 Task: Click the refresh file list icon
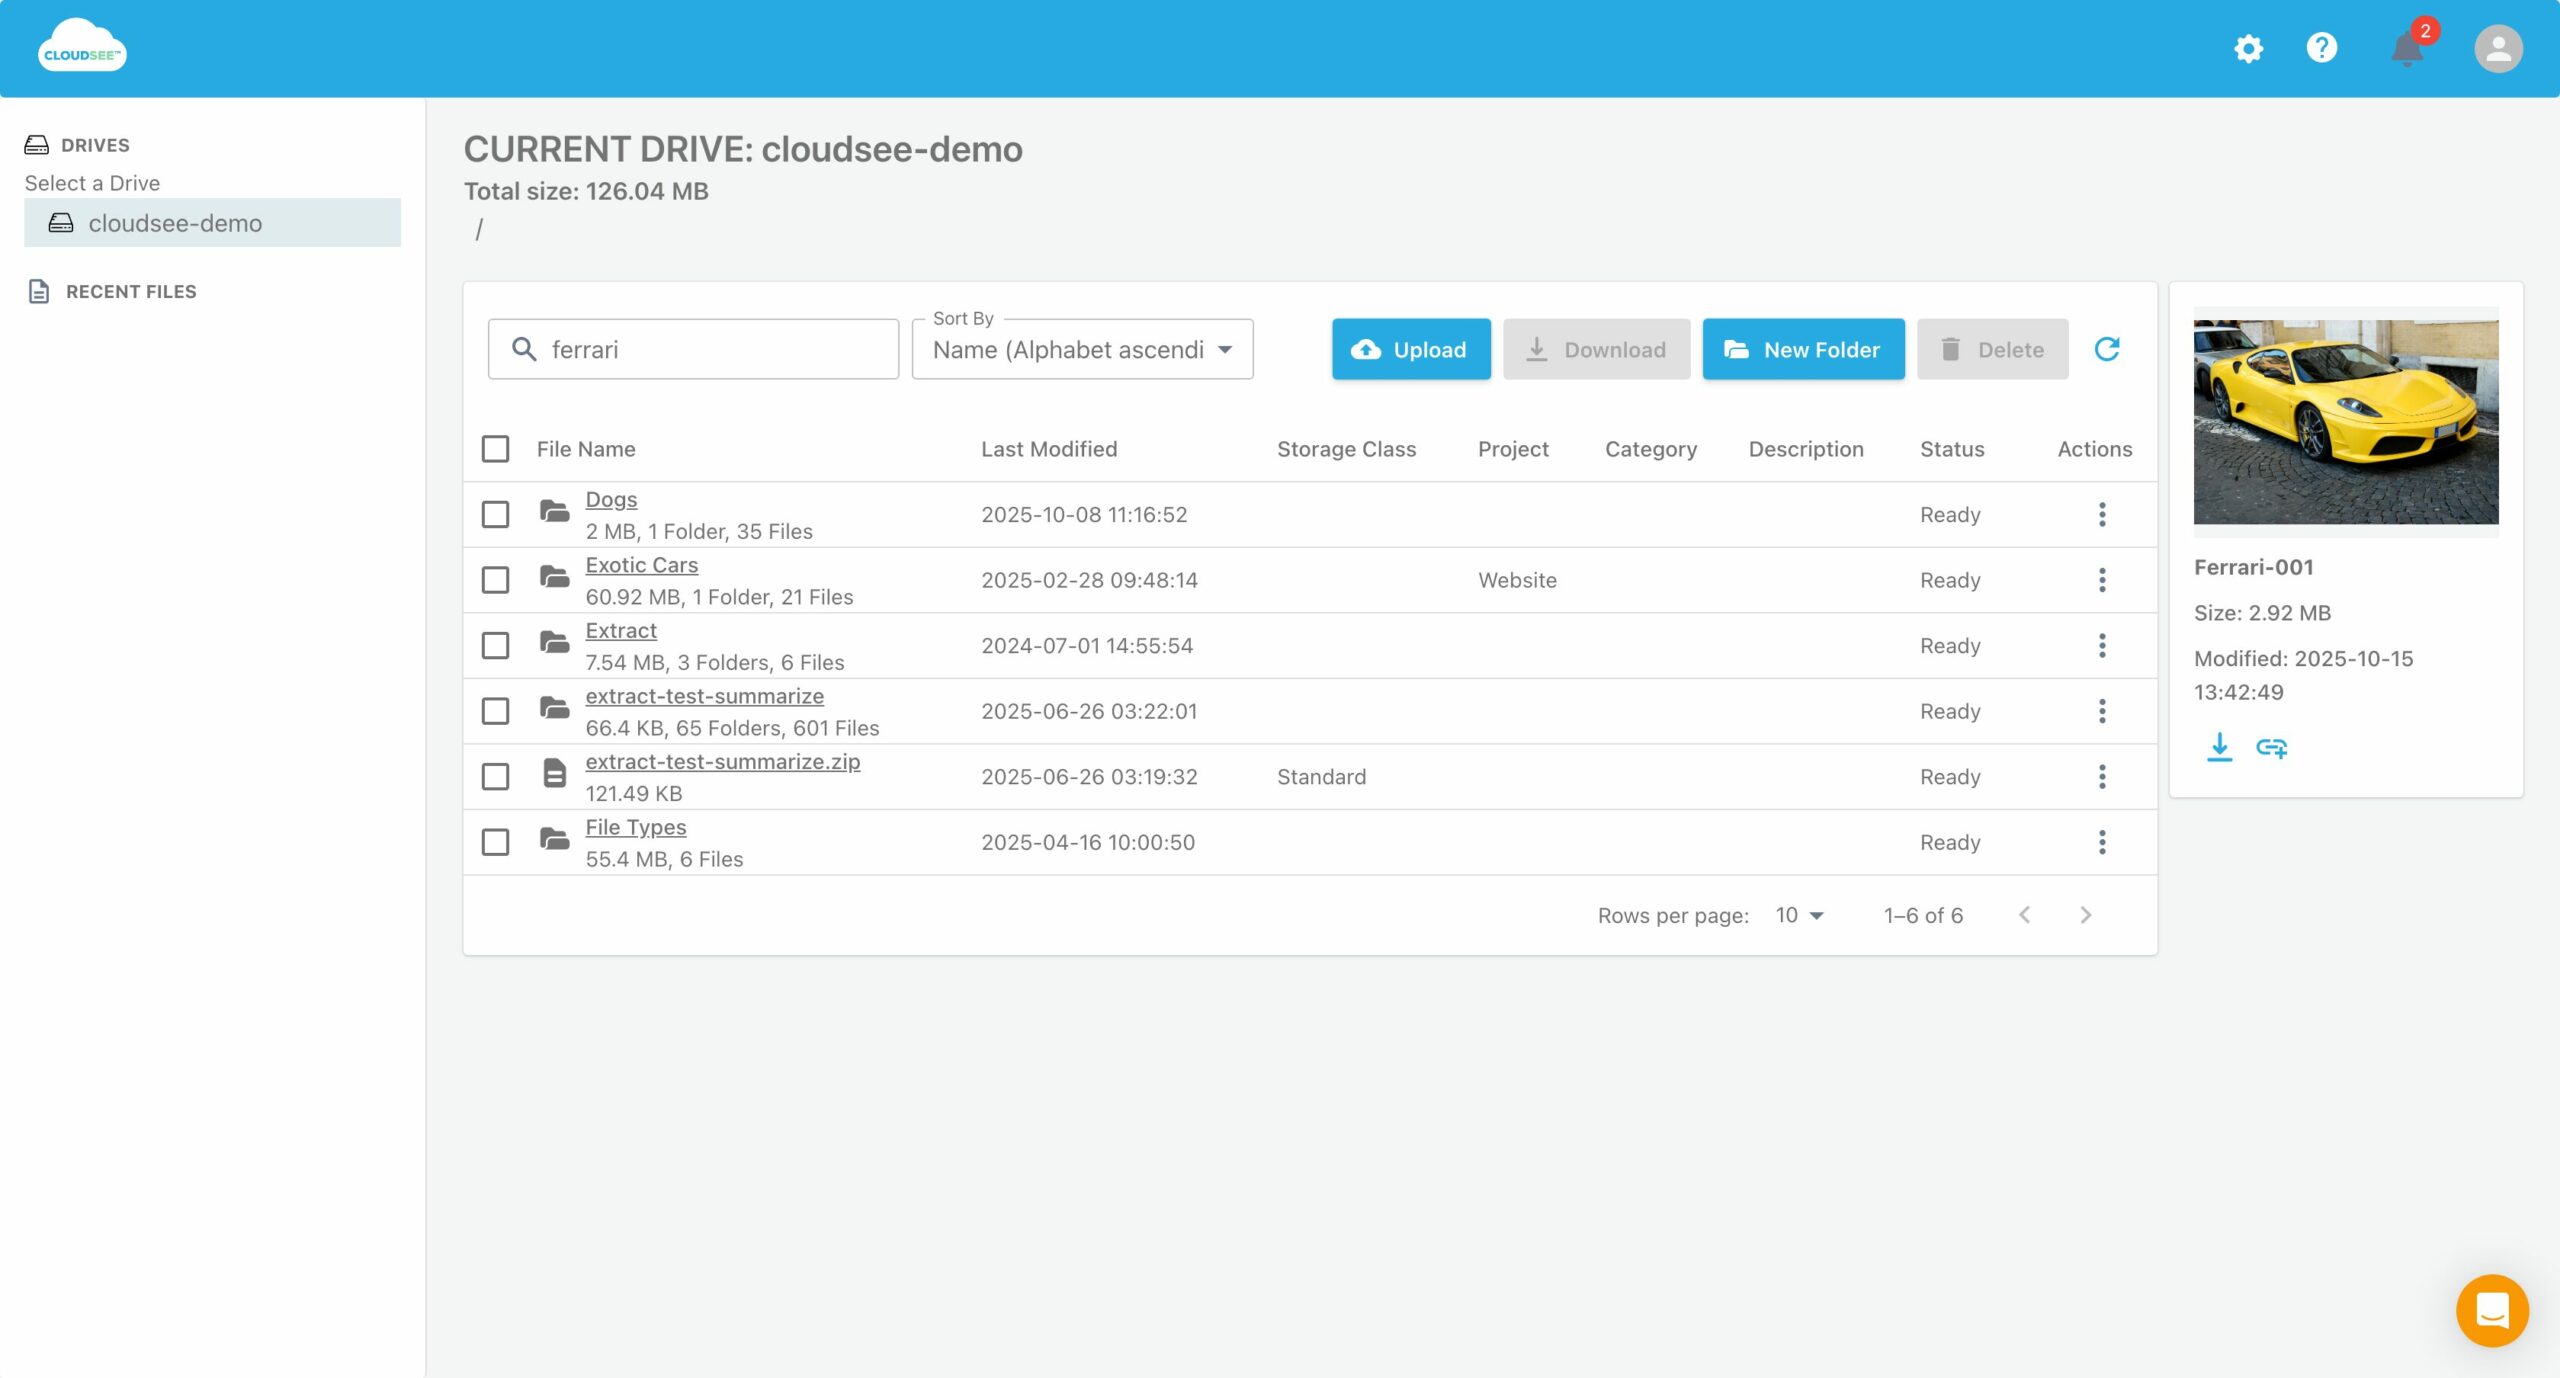click(2106, 349)
